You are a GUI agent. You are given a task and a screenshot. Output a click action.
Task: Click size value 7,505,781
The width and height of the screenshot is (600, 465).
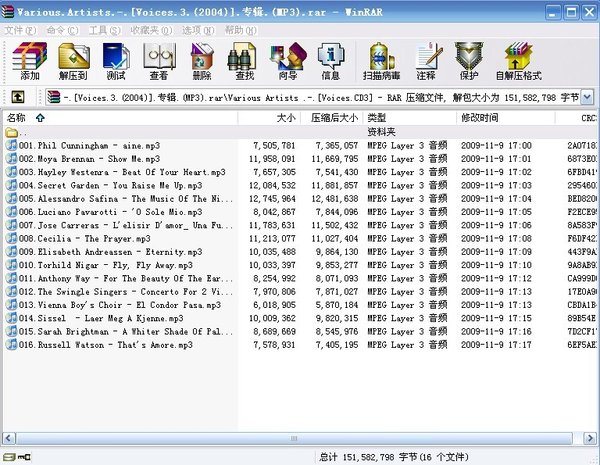point(274,145)
